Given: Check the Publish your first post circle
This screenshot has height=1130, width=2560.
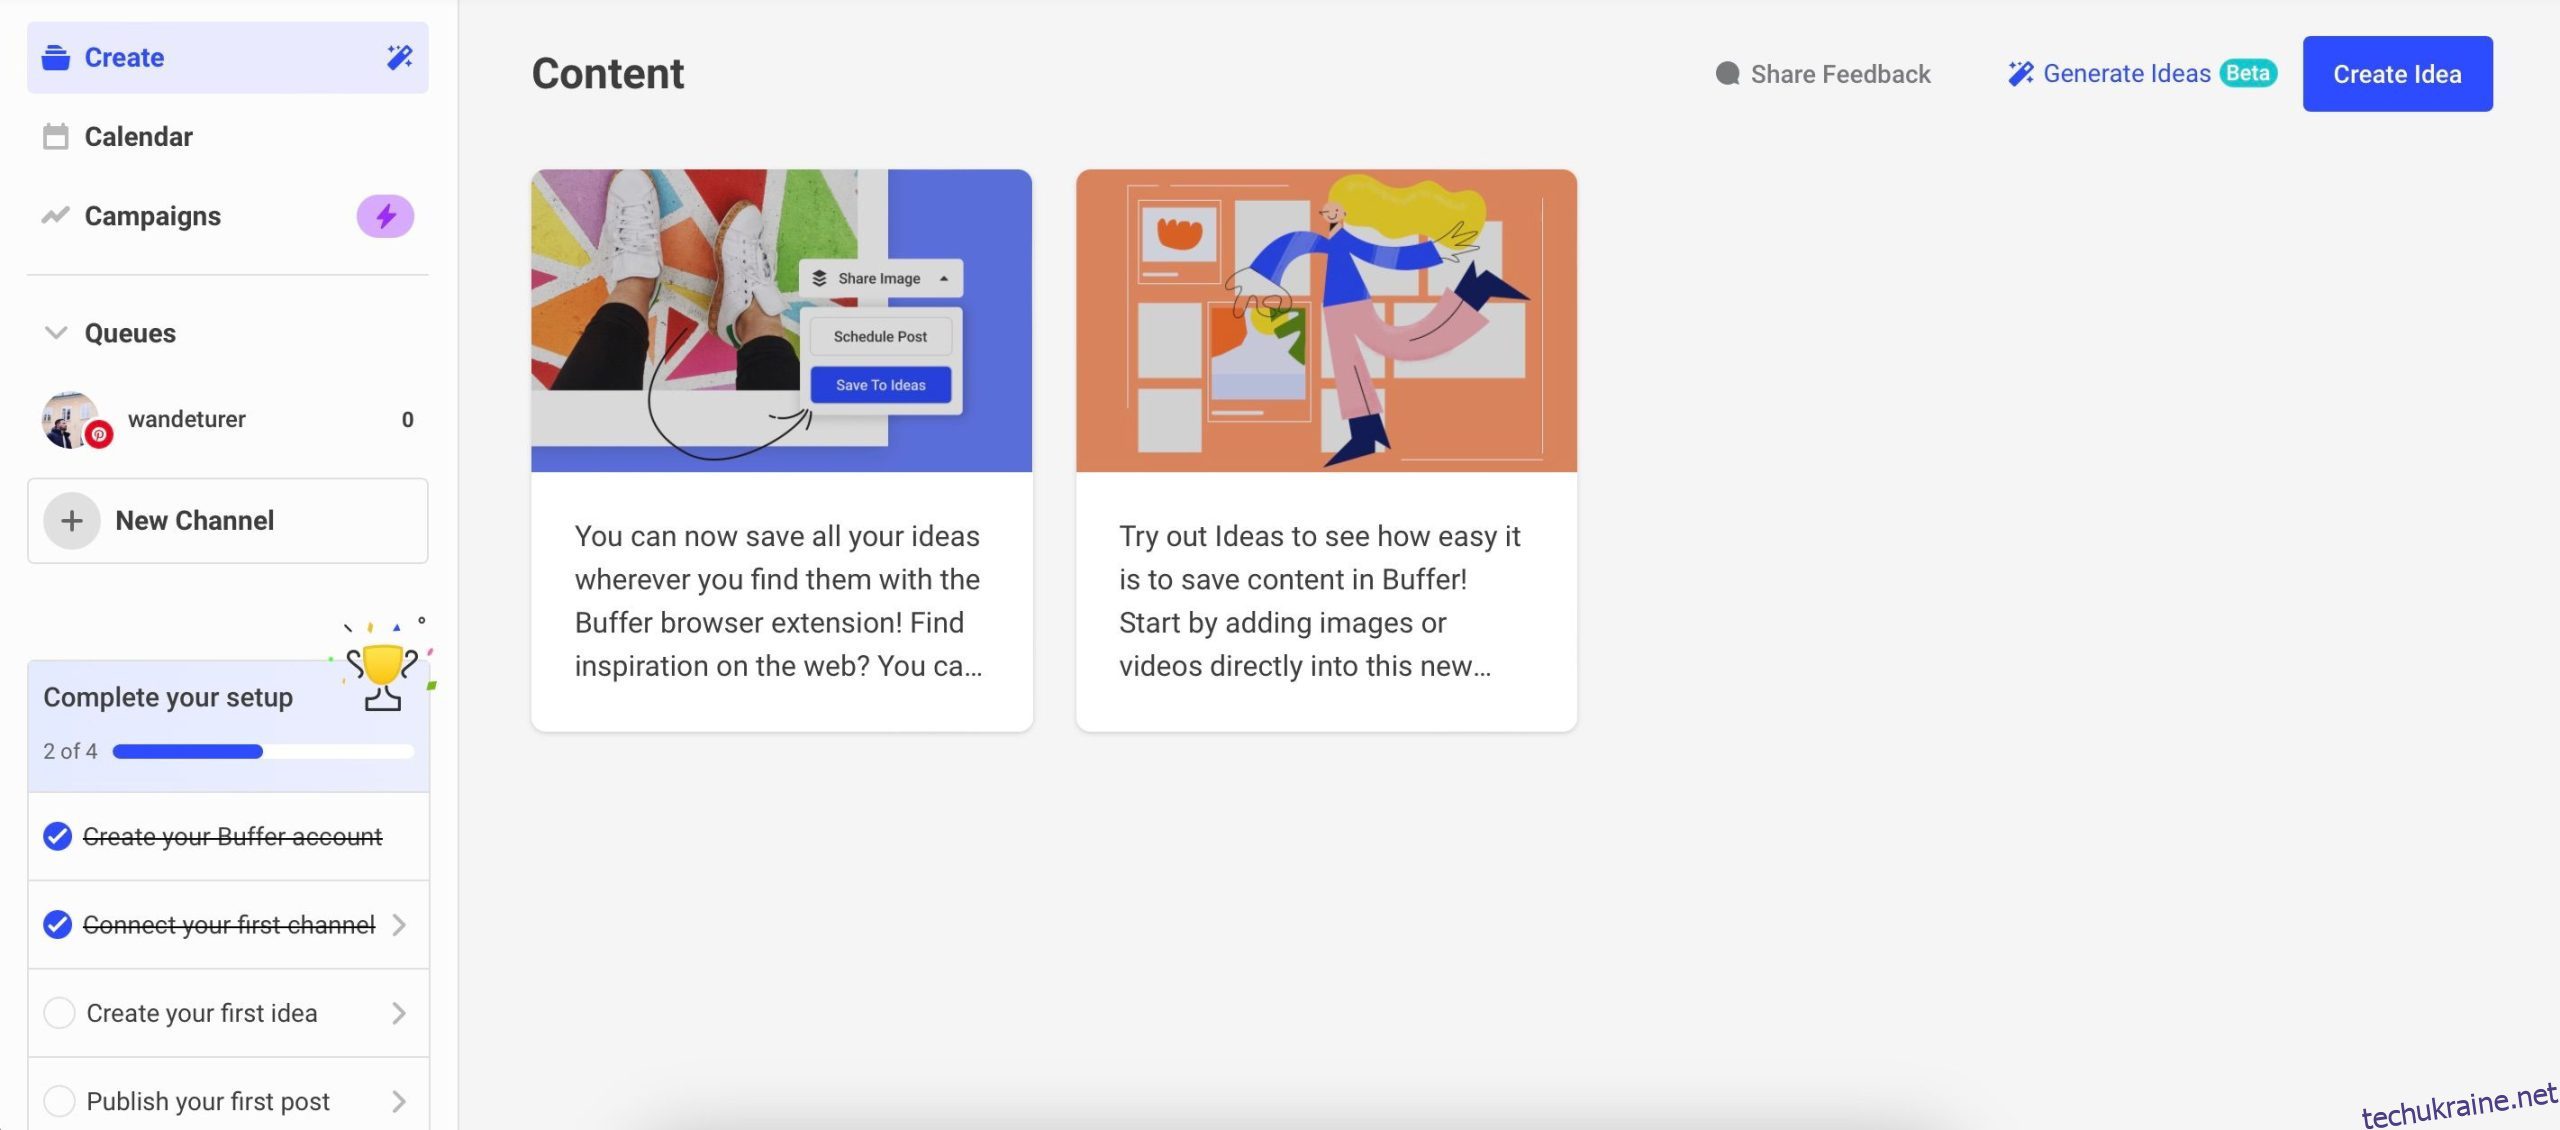Looking at the screenshot, I should [x=59, y=1100].
